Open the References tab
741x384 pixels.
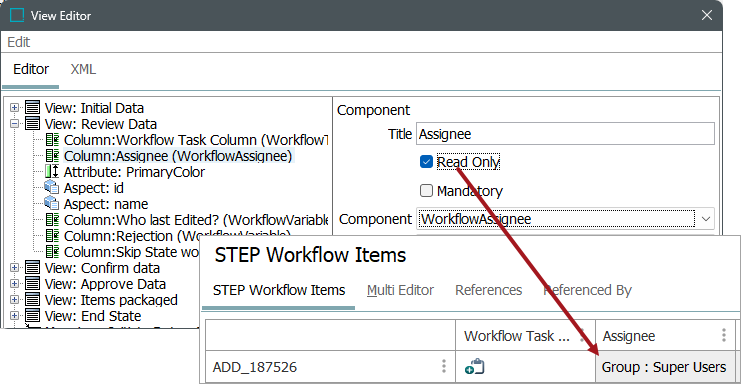pyautogui.click(x=488, y=290)
